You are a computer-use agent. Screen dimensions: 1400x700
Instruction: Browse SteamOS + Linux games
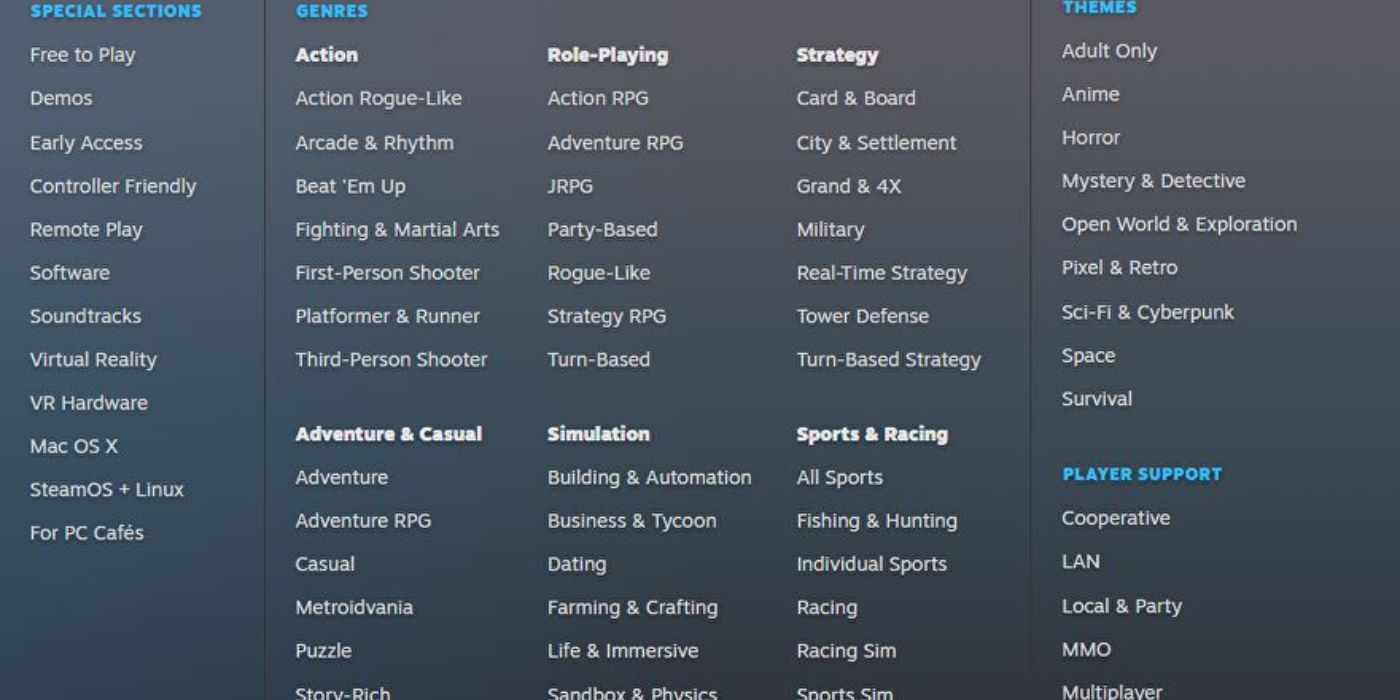pos(106,489)
